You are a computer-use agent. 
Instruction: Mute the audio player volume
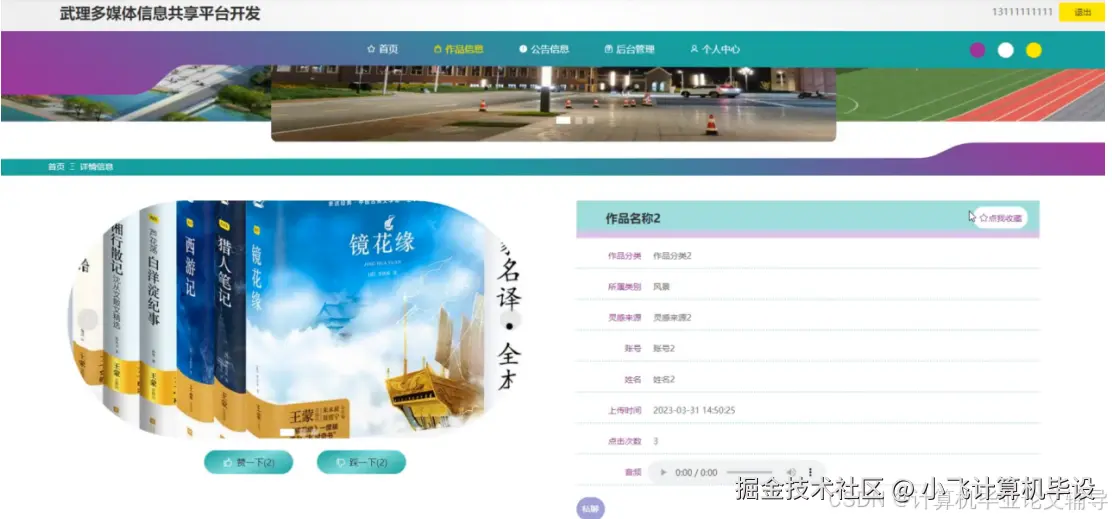[791, 472]
